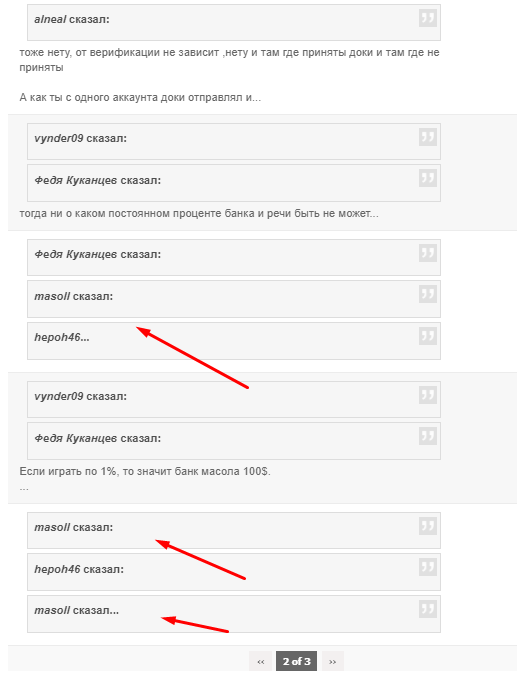Go to previous page with « button

pos(260,661)
